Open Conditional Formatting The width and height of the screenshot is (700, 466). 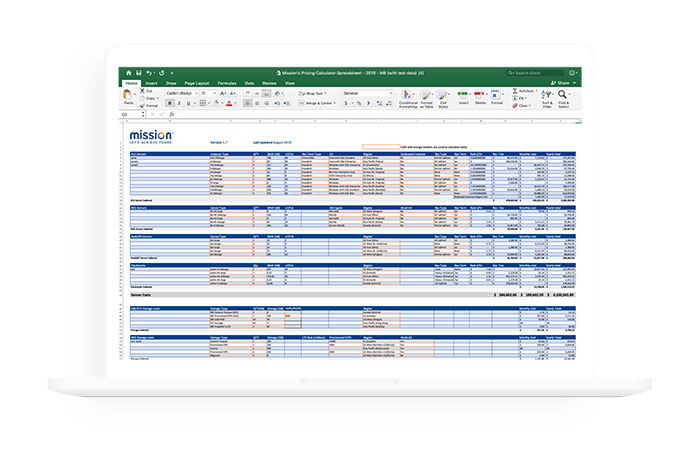(x=407, y=99)
